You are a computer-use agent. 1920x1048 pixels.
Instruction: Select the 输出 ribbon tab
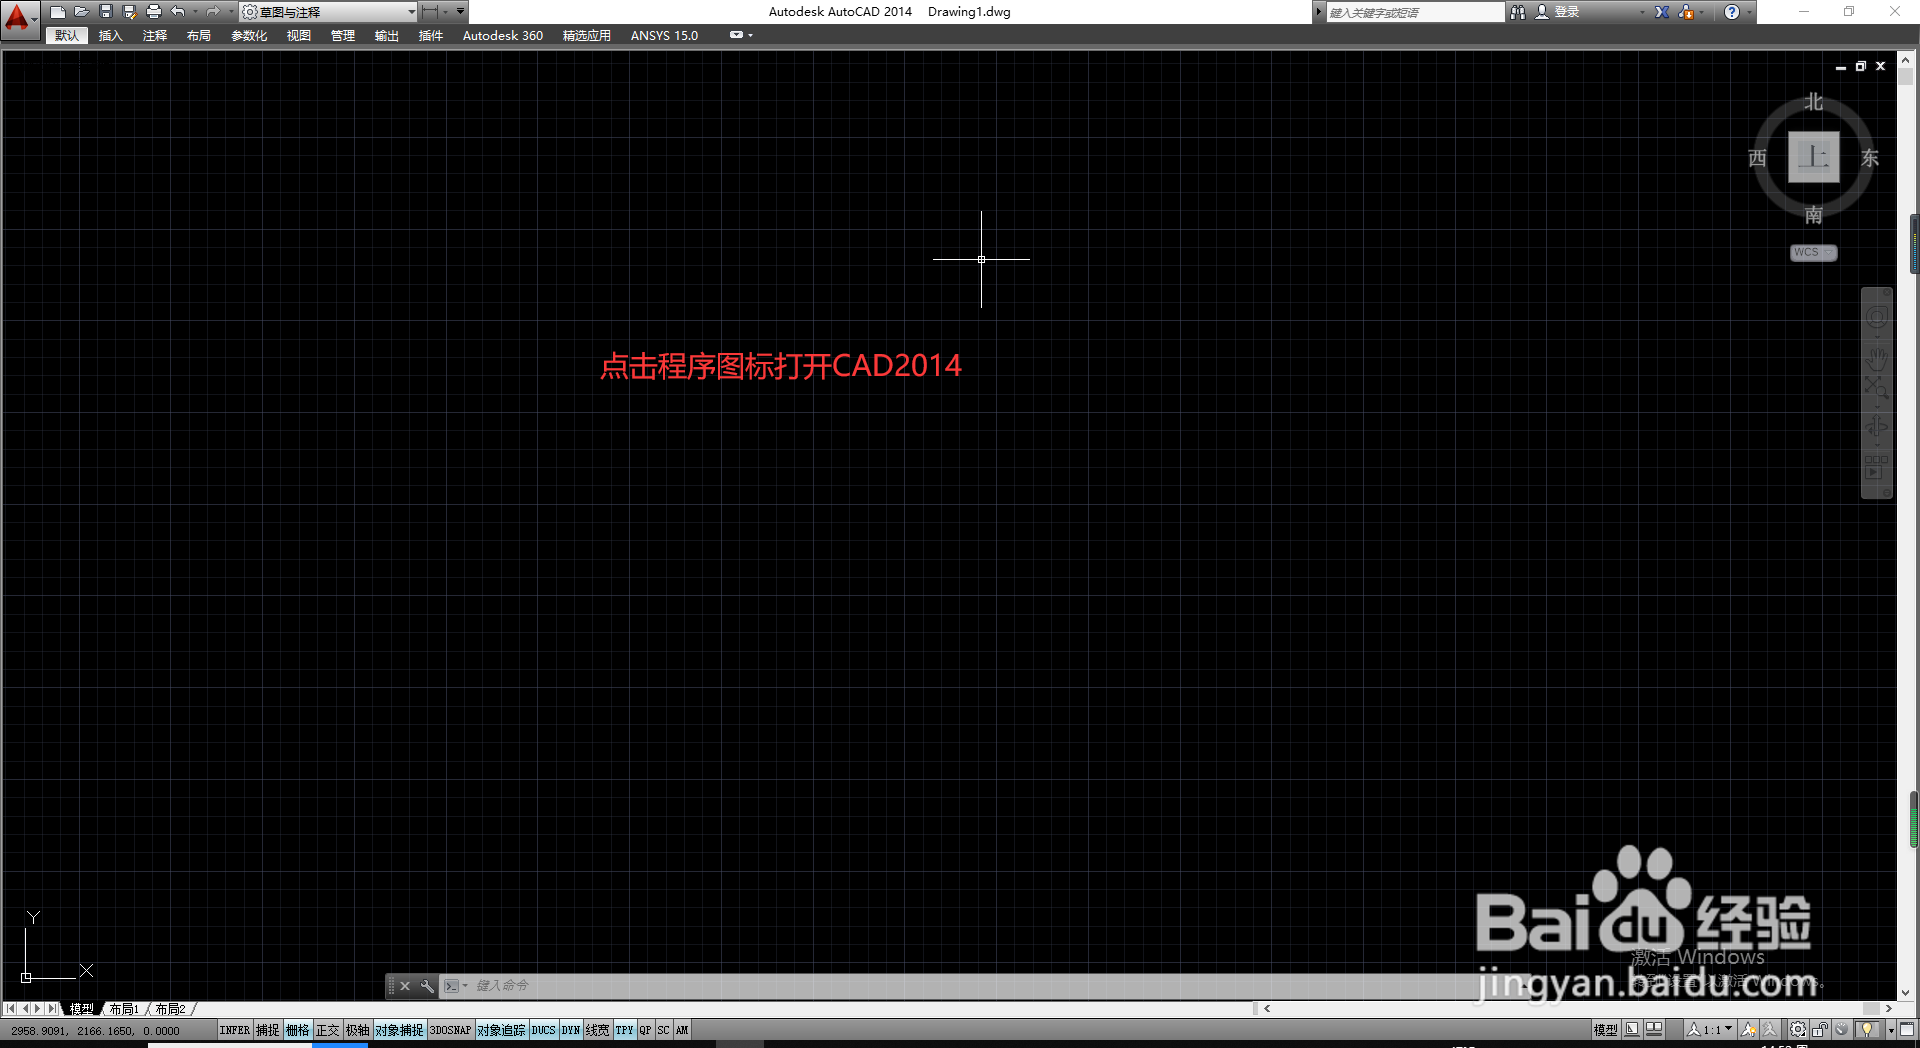click(x=387, y=36)
